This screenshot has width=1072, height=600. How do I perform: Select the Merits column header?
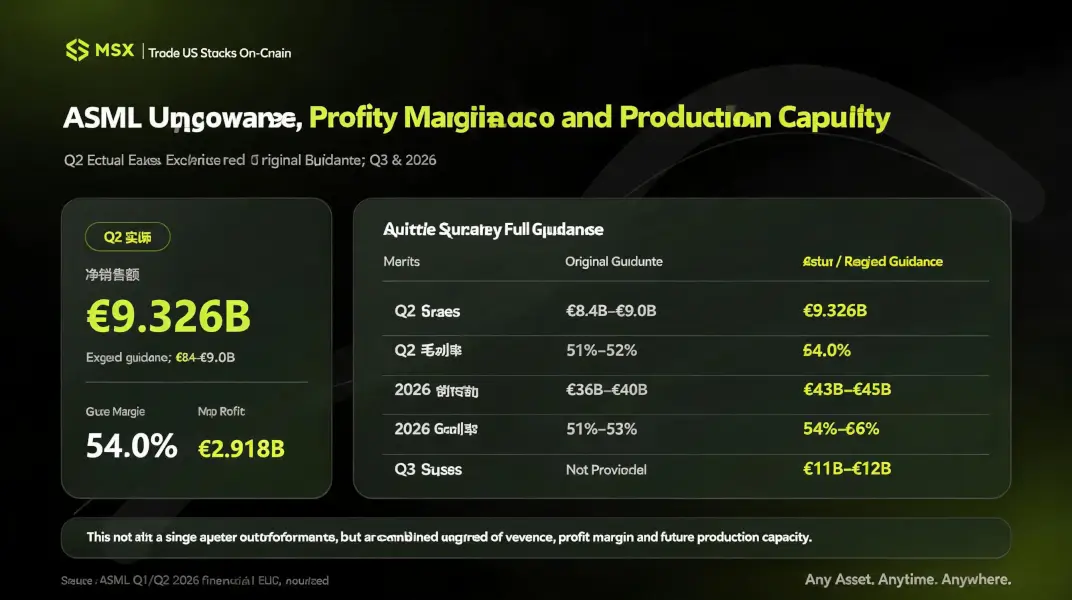tap(401, 262)
